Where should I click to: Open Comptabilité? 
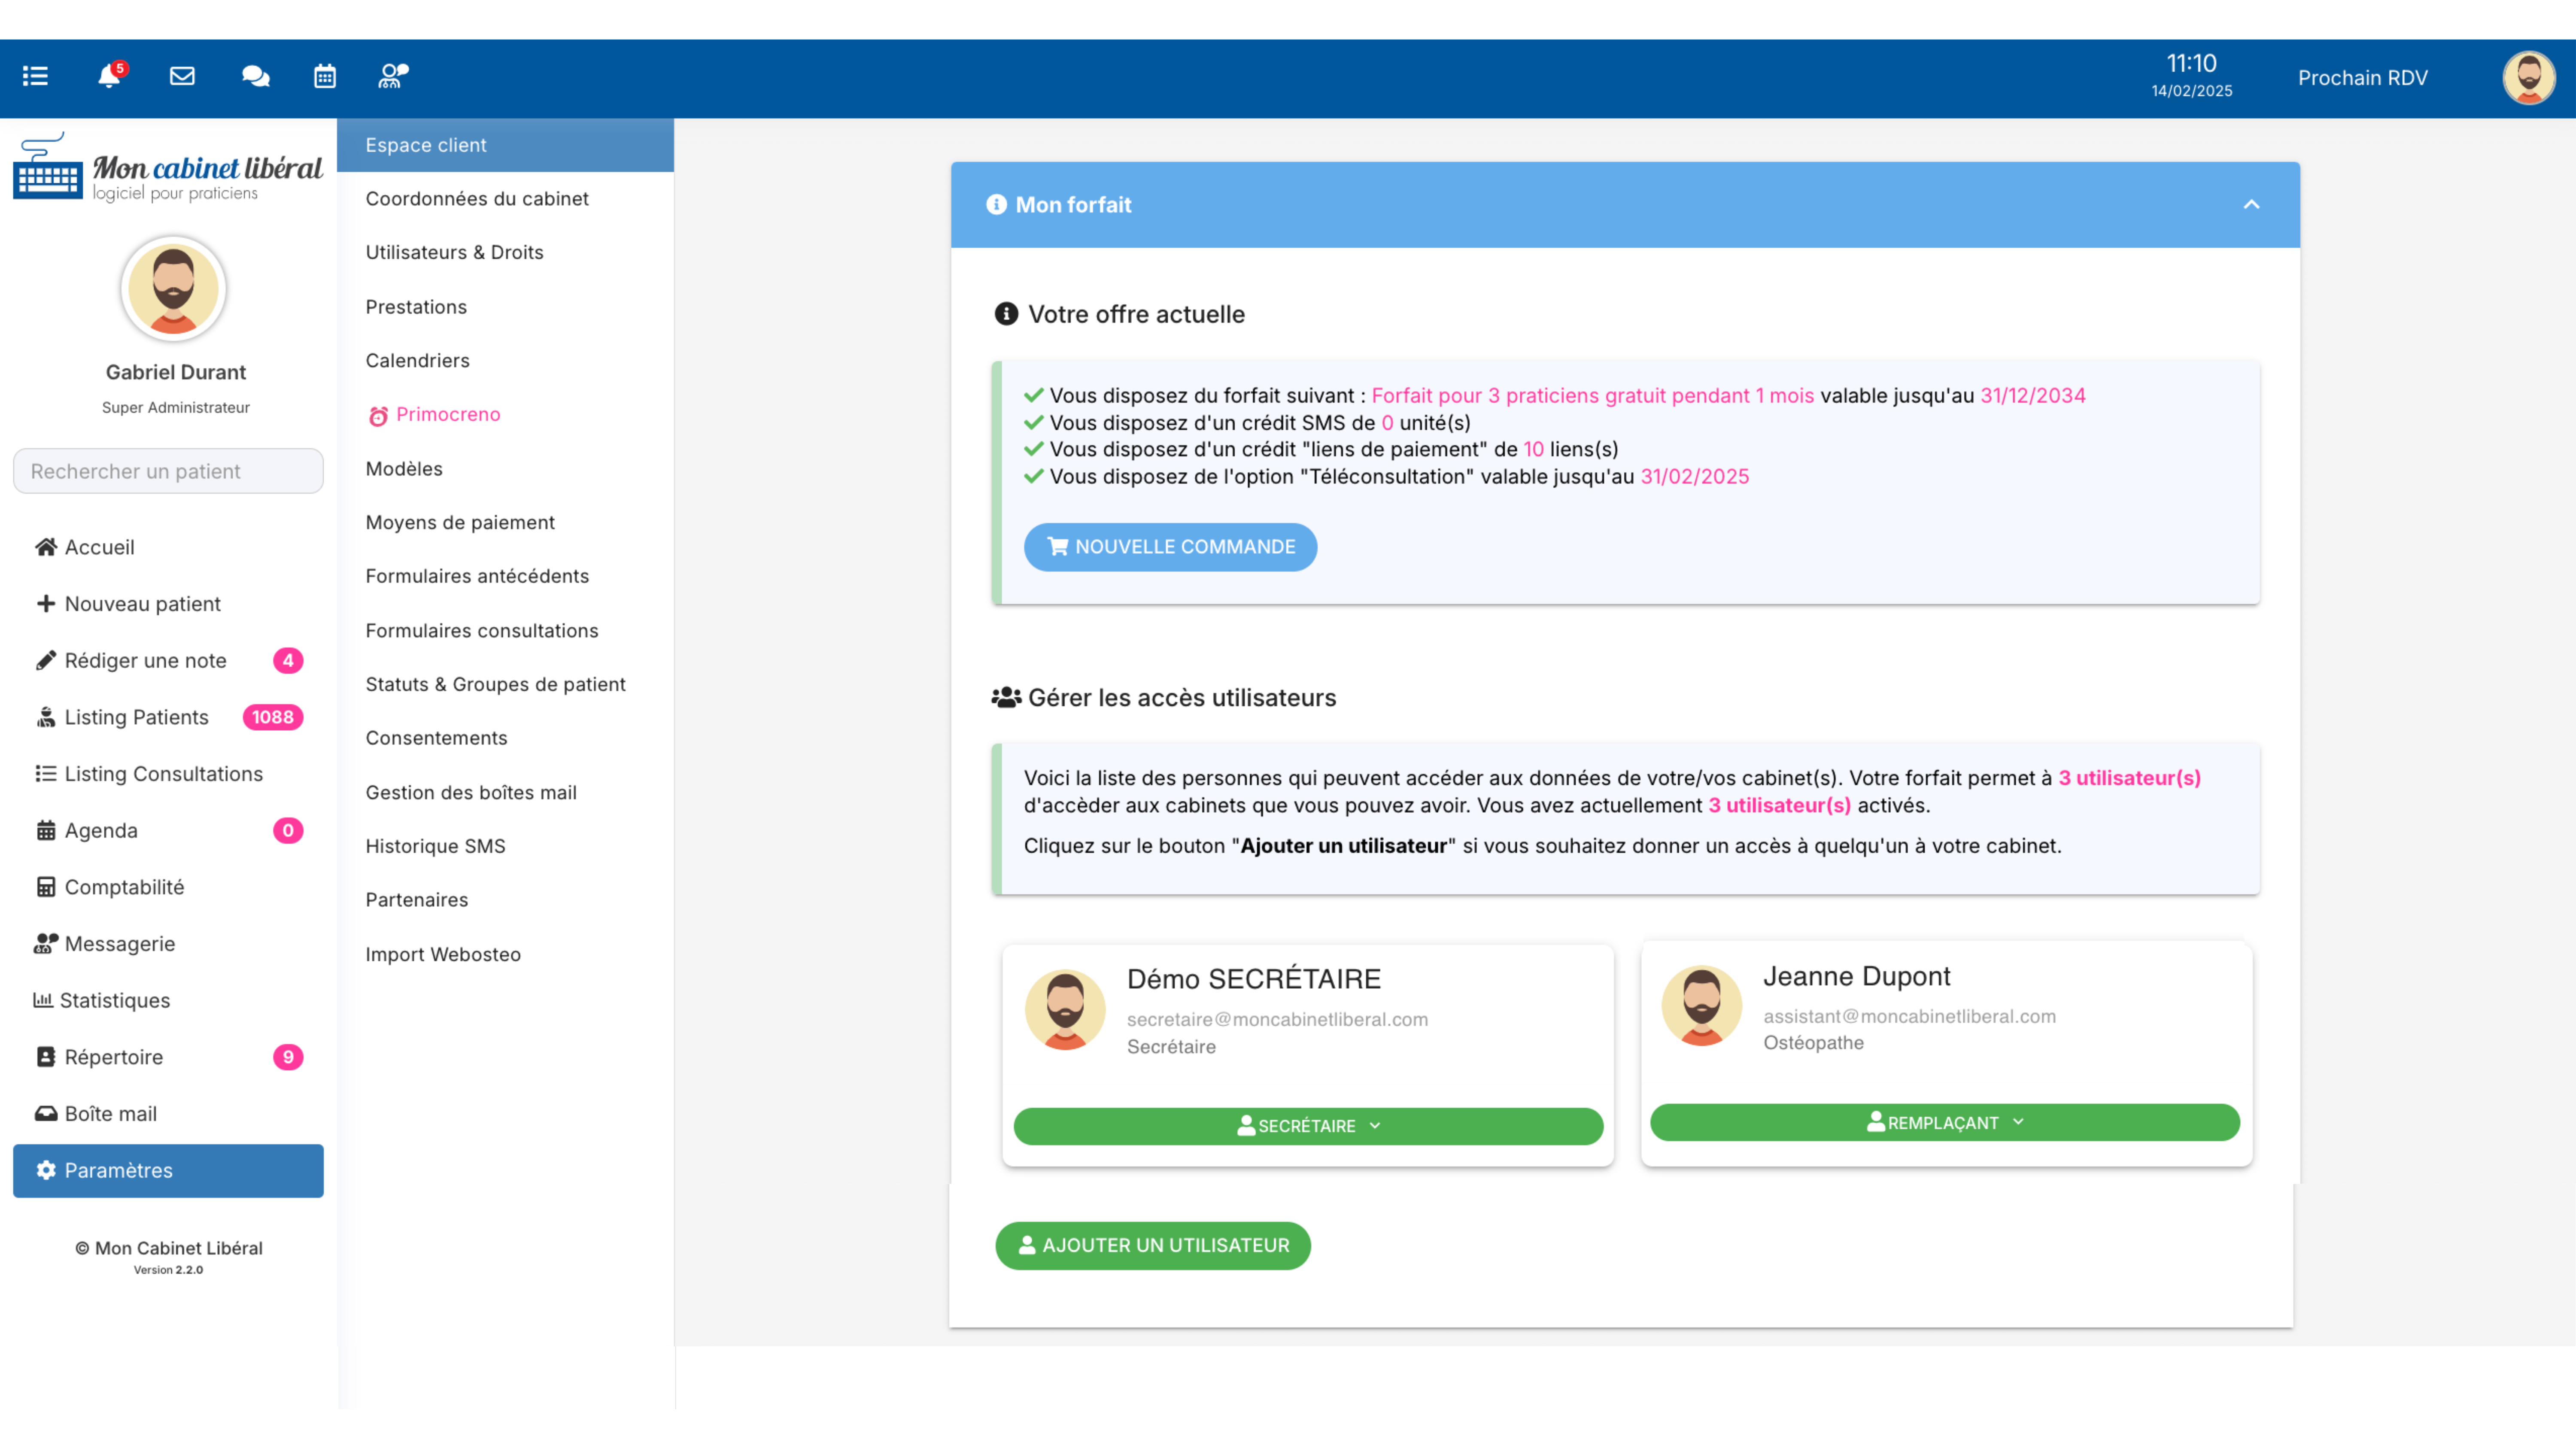168,887
